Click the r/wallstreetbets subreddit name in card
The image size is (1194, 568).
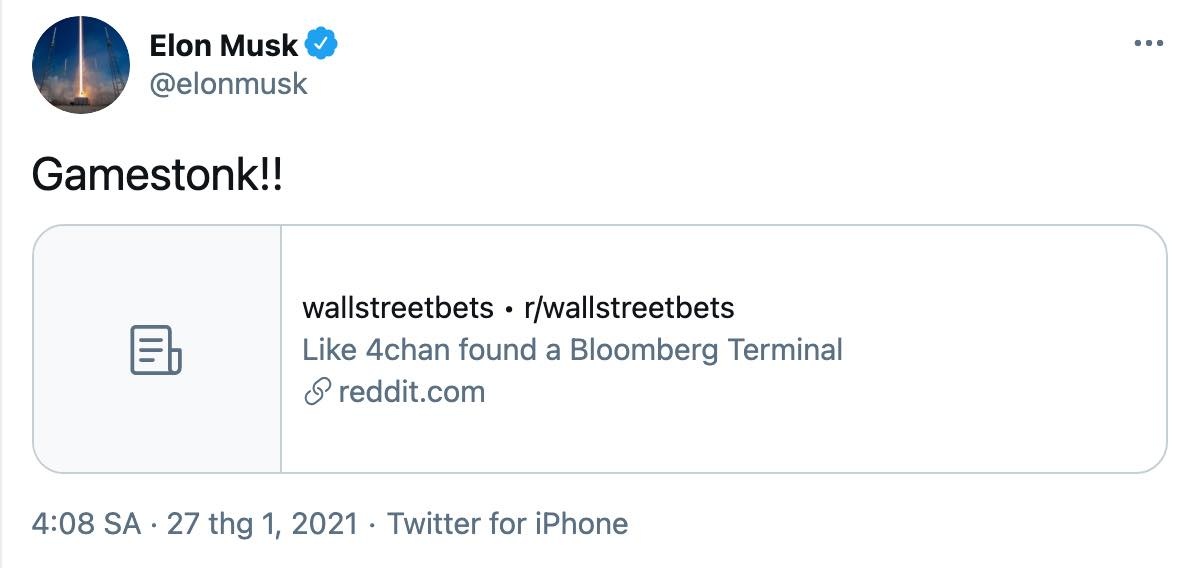point(629,308)
